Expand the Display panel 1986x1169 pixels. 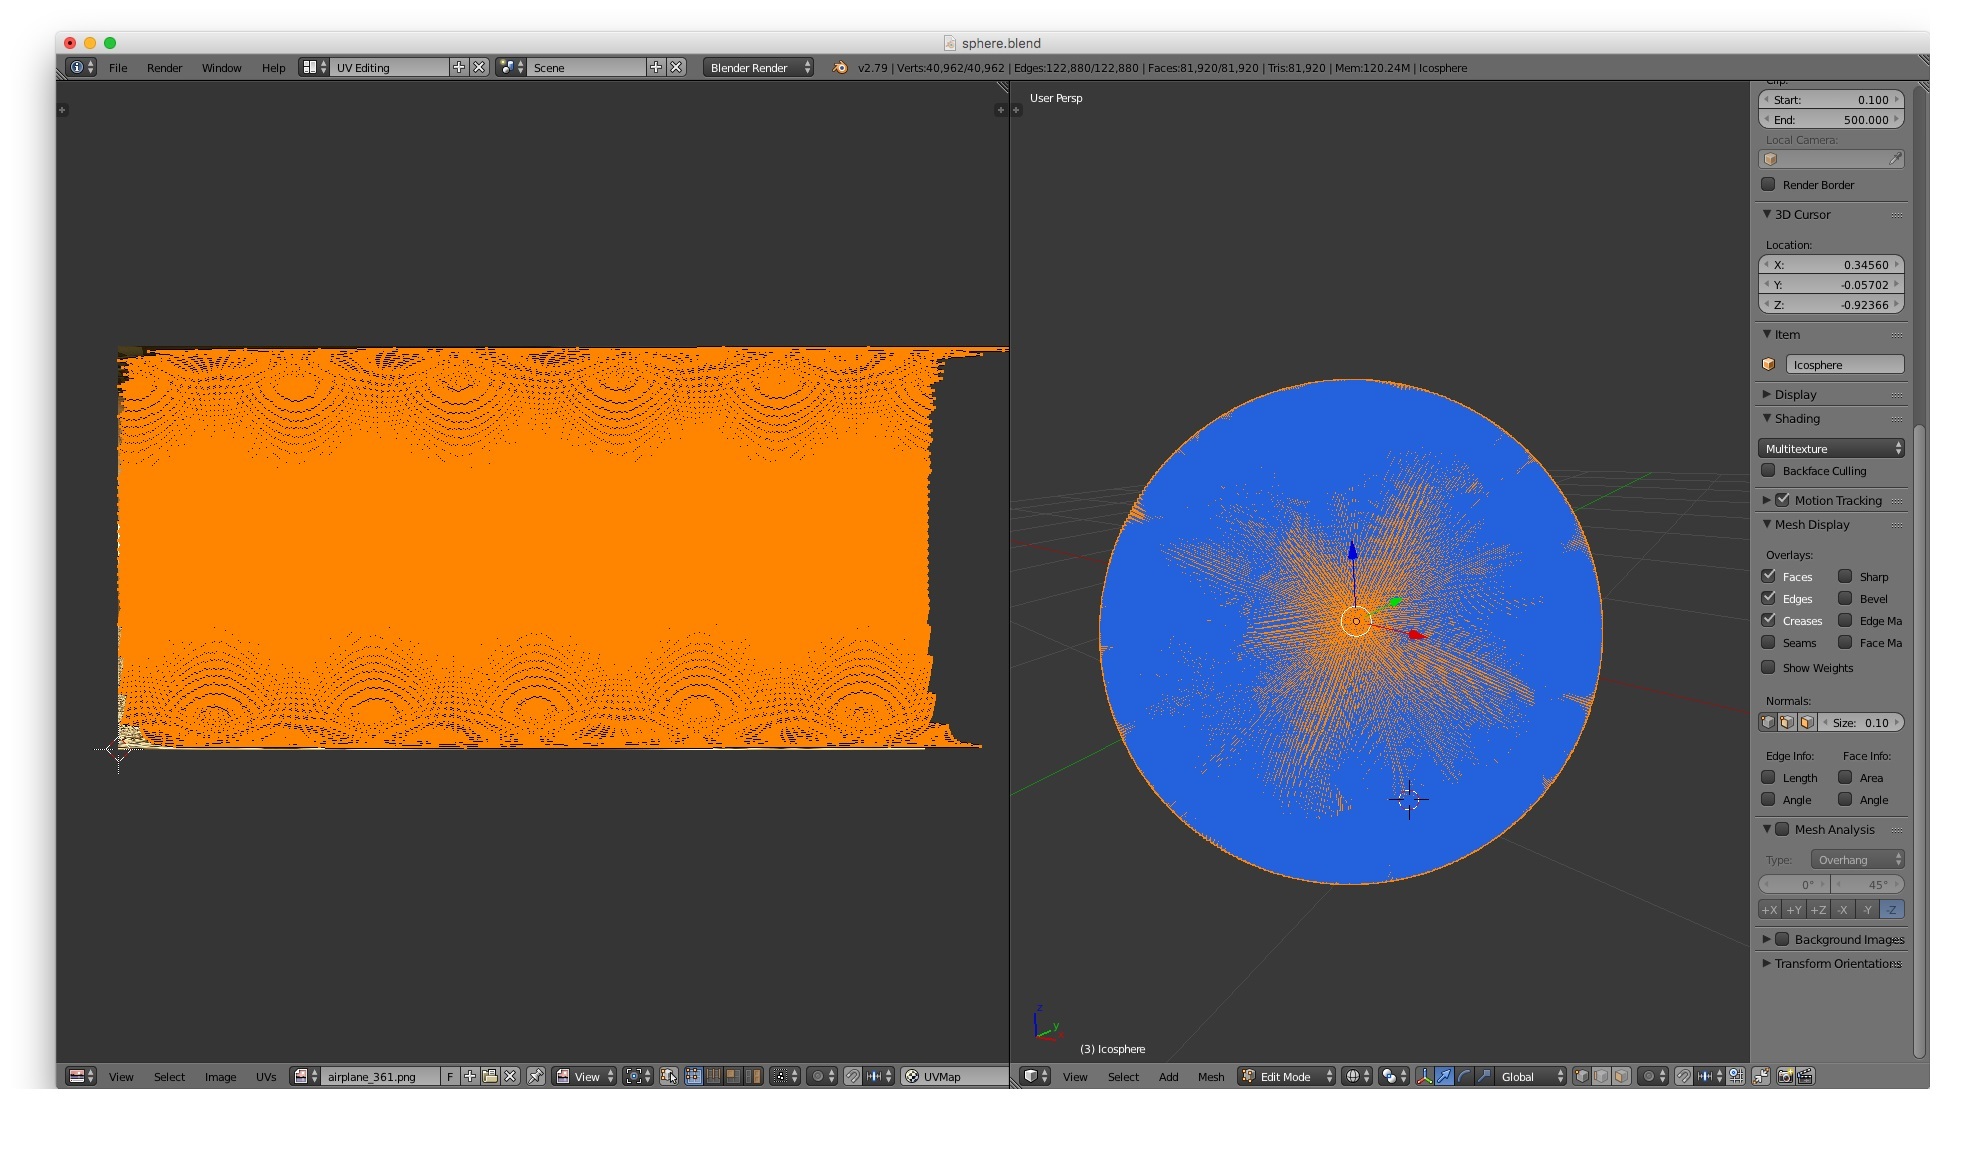pyautogui.click(x=1795, y=394)
